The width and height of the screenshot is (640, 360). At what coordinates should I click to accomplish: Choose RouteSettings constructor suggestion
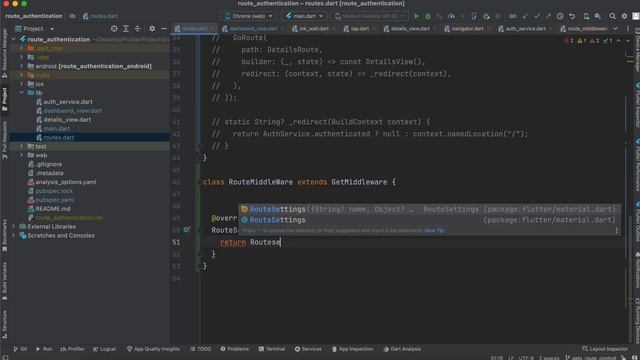(x=429, y=209)
